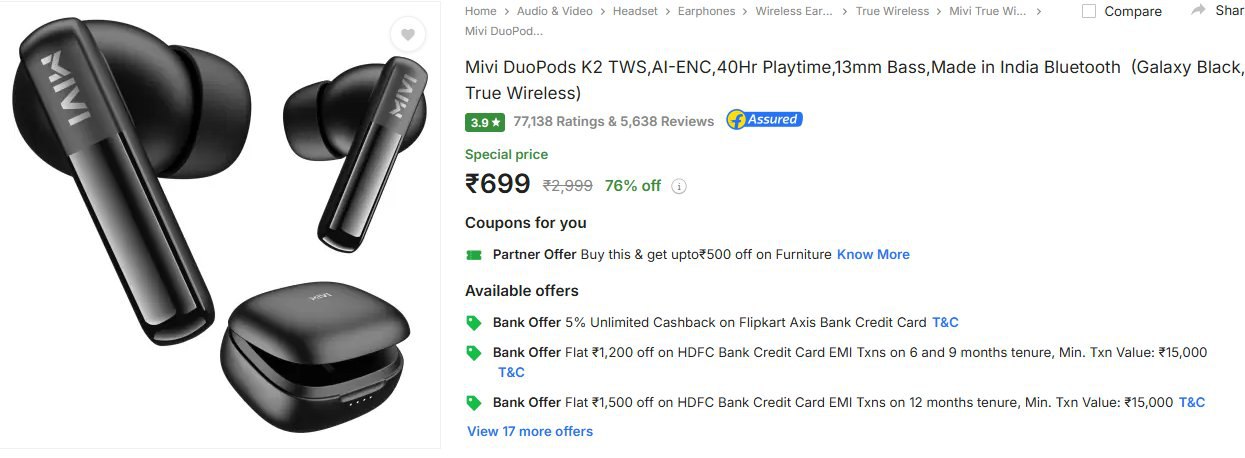This screenshot has width=1245, height=458.
Task: Open Audio & Video breadcrumb category
Action: pos(554,11)
